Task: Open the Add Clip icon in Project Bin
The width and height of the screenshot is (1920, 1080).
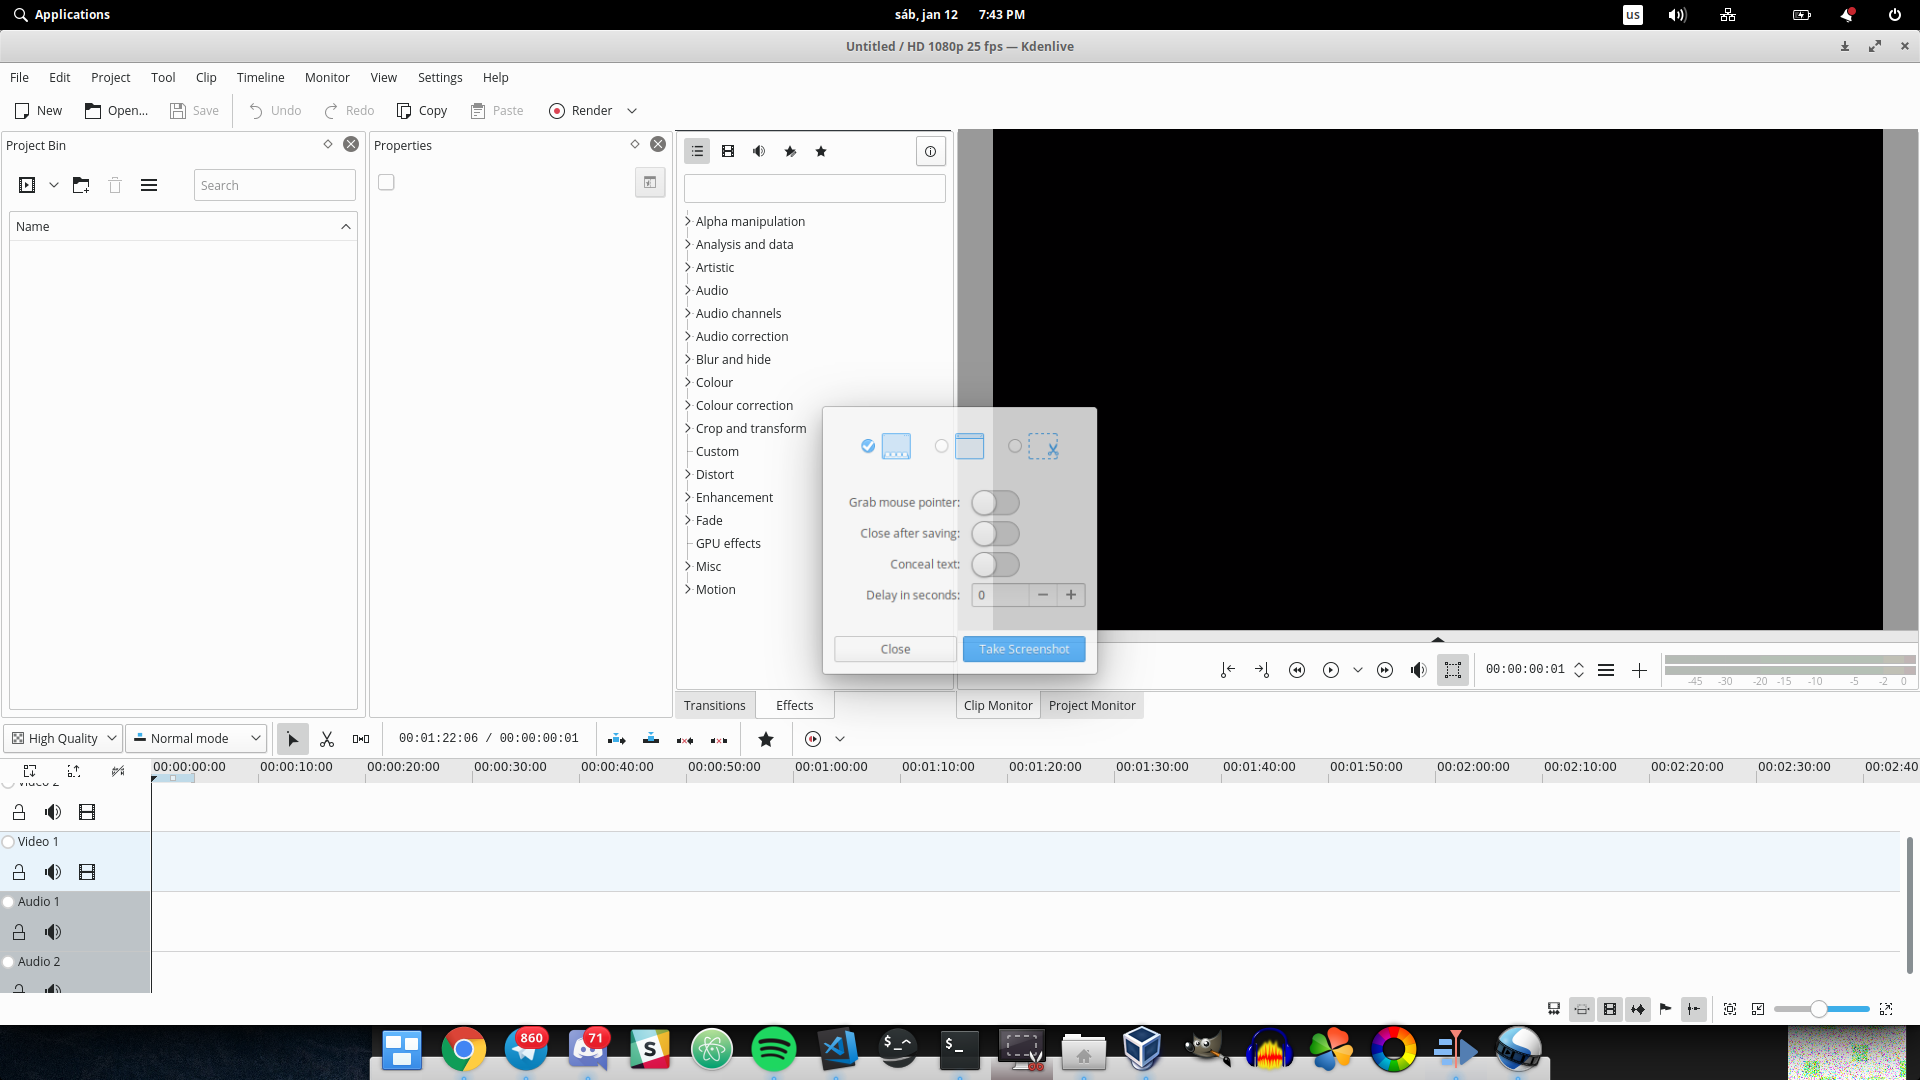Action: (x=27, y=185)
